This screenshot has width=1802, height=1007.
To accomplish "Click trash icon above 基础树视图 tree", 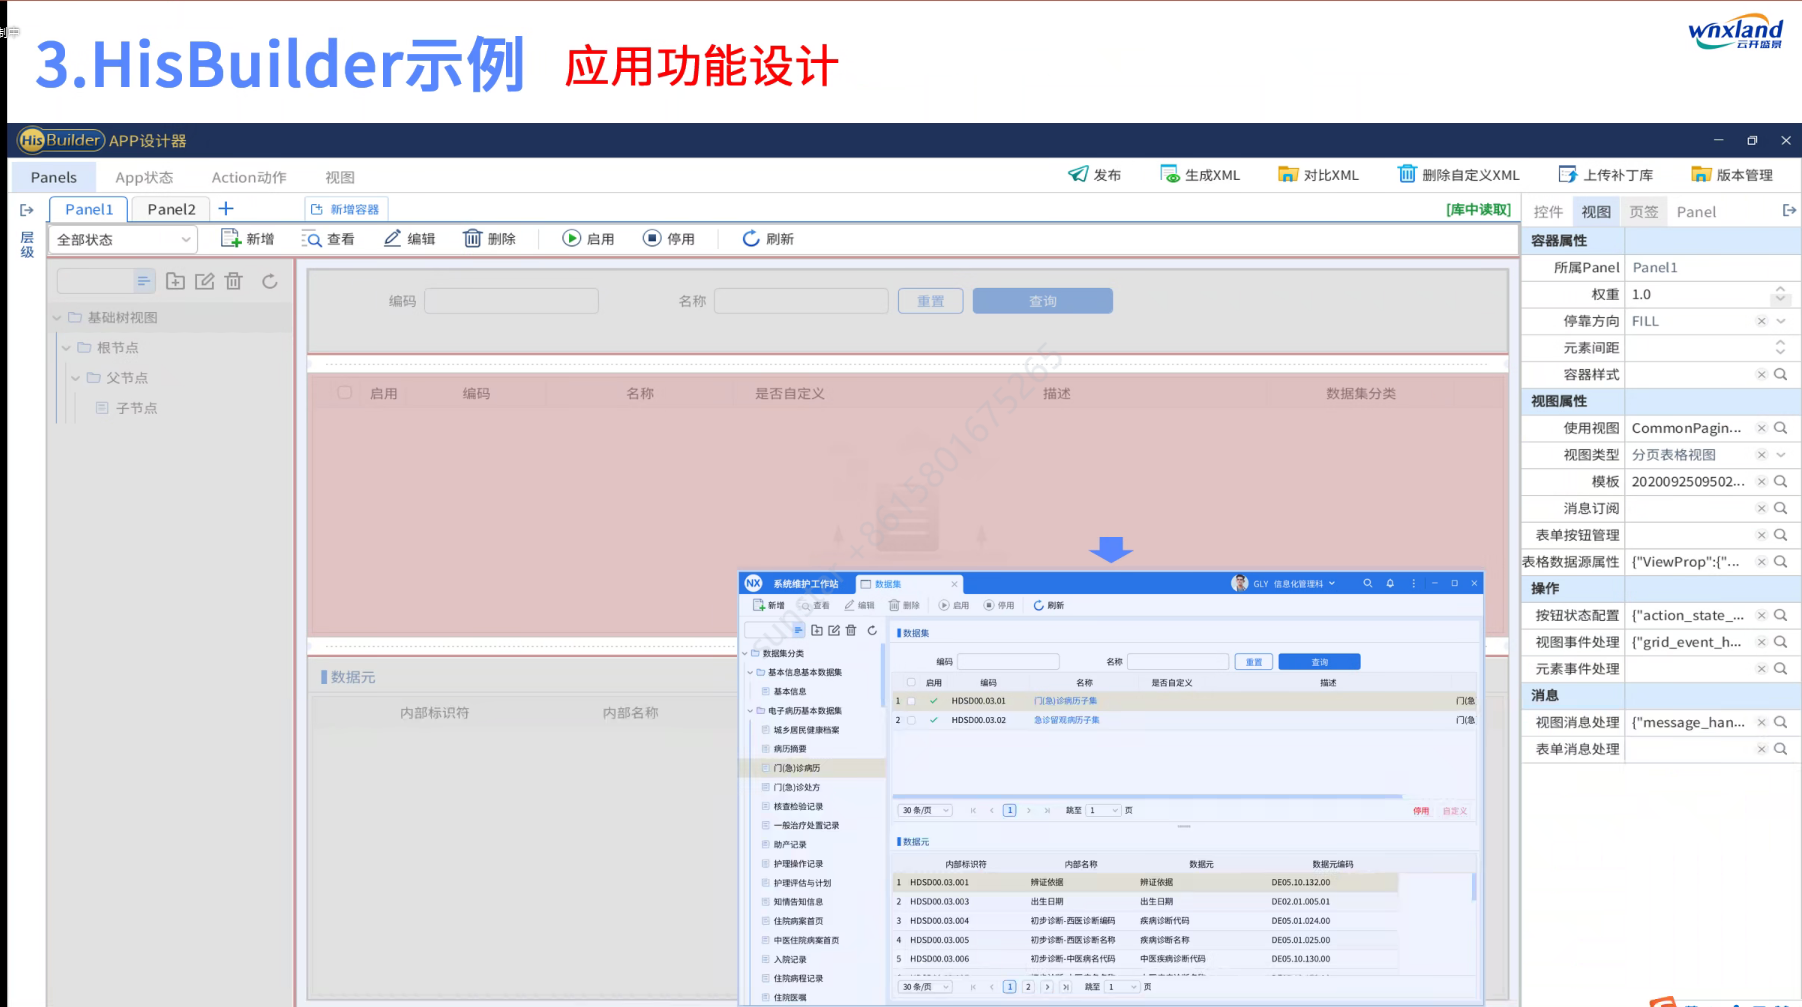I will (233, 281).
